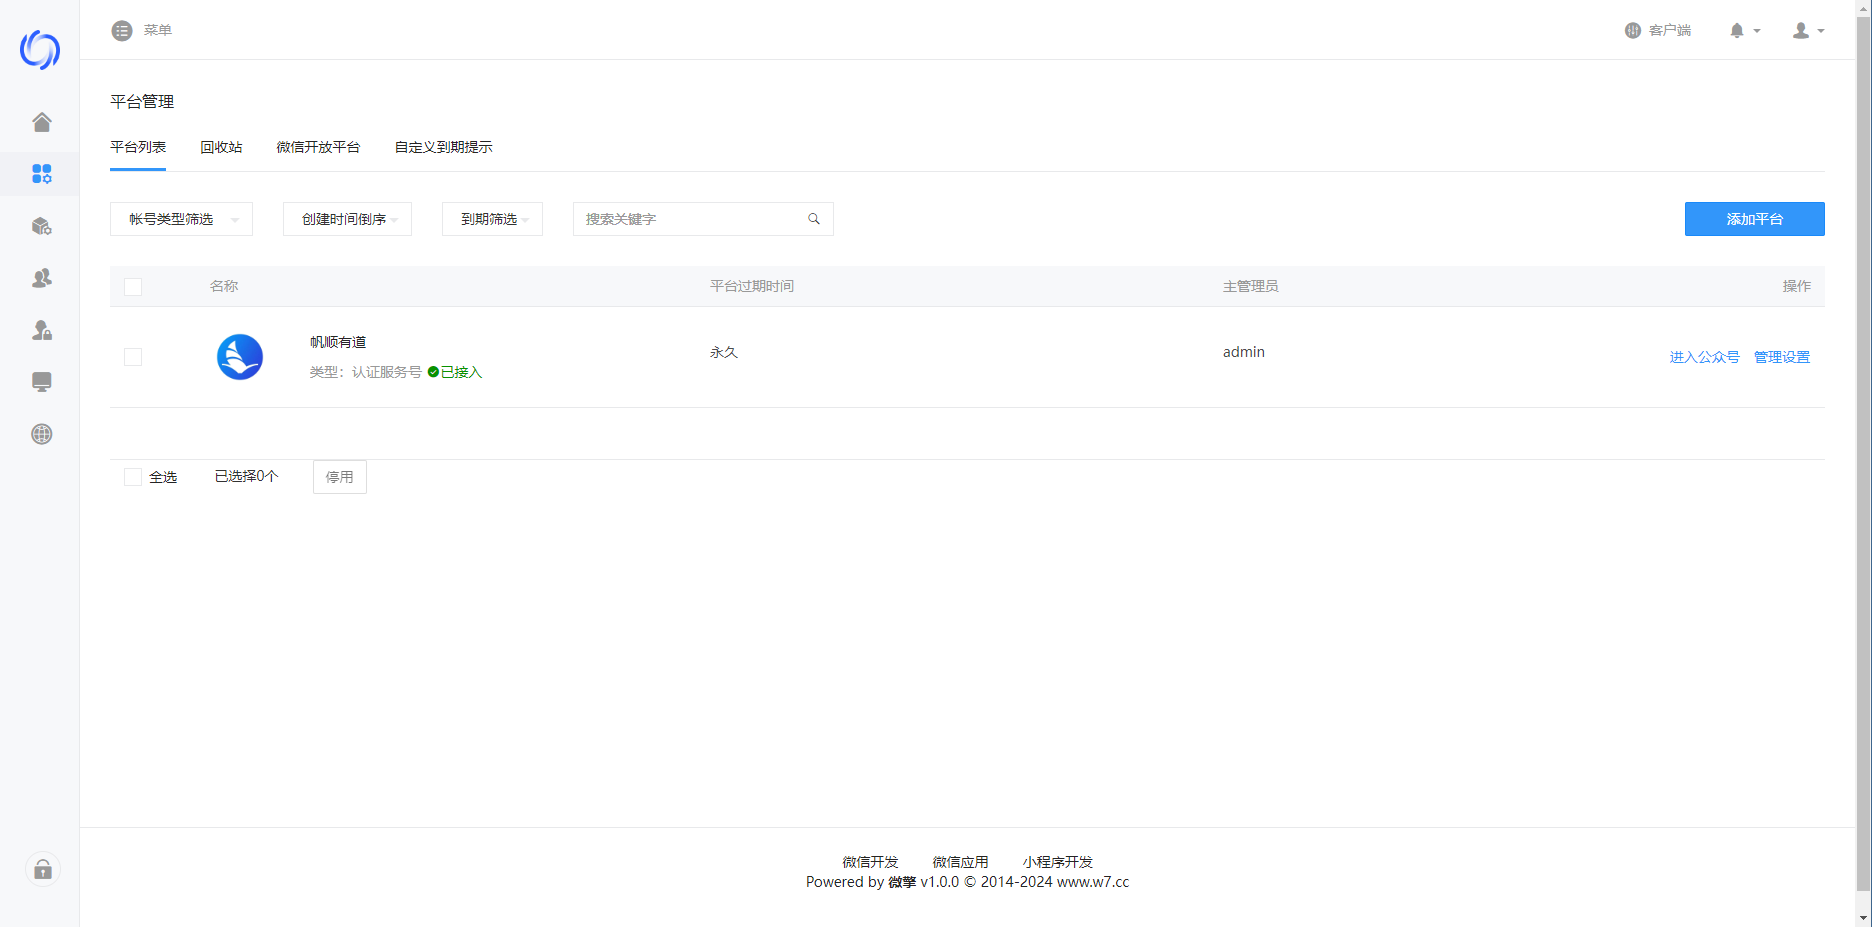Click the green 已接入 status check icon

[x=433, y=372]
